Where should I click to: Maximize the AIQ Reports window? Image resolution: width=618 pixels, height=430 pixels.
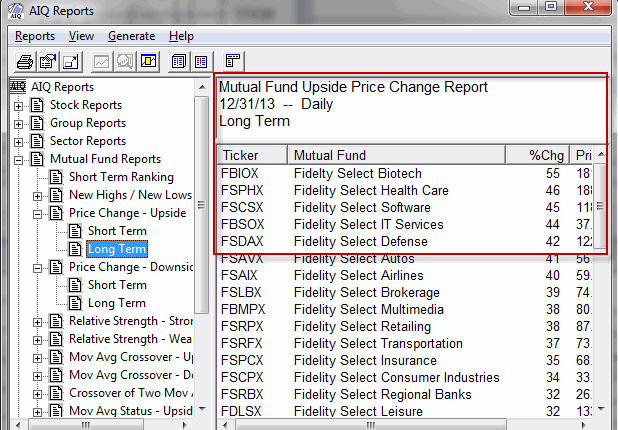(x=551, y=7)
